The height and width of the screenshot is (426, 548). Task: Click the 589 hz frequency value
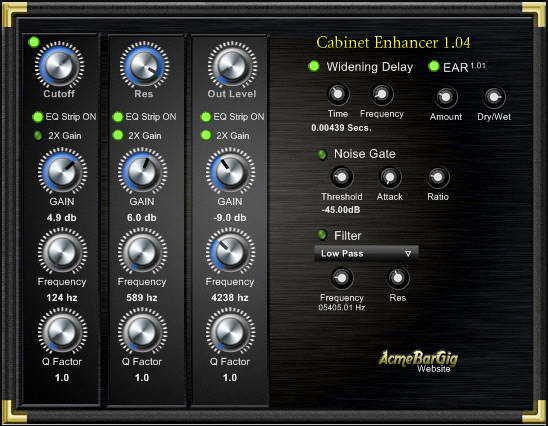click(x=142, y=298)
